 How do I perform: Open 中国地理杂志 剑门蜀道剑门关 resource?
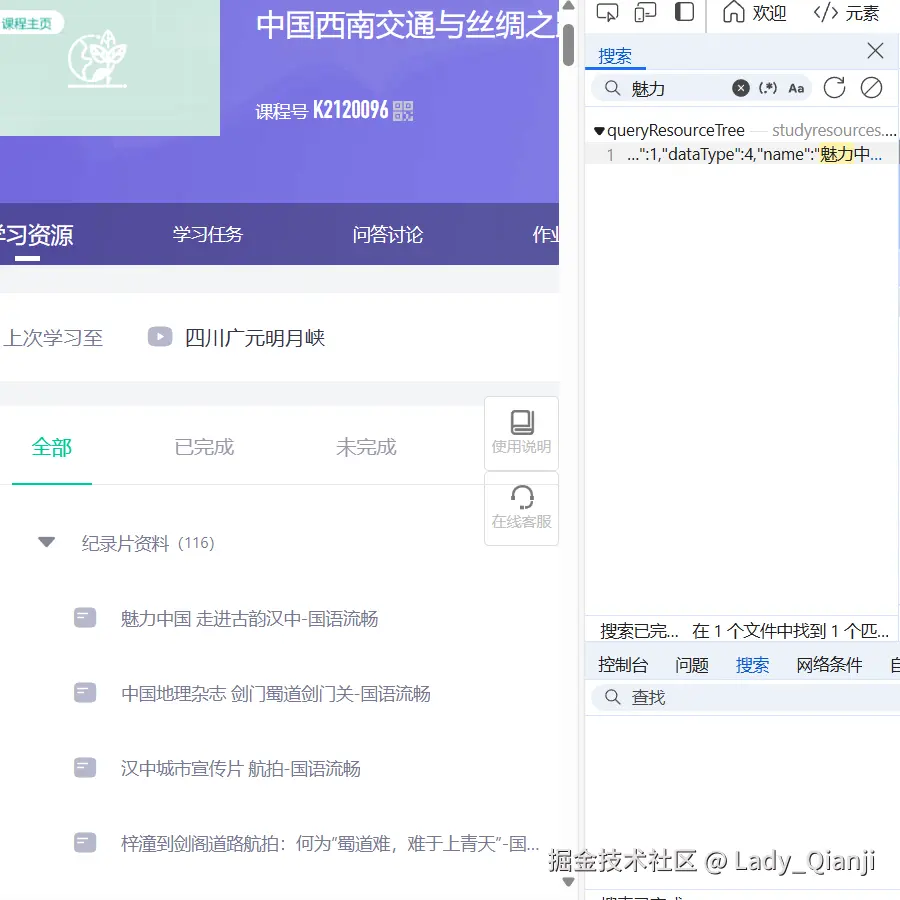[276, 693]
